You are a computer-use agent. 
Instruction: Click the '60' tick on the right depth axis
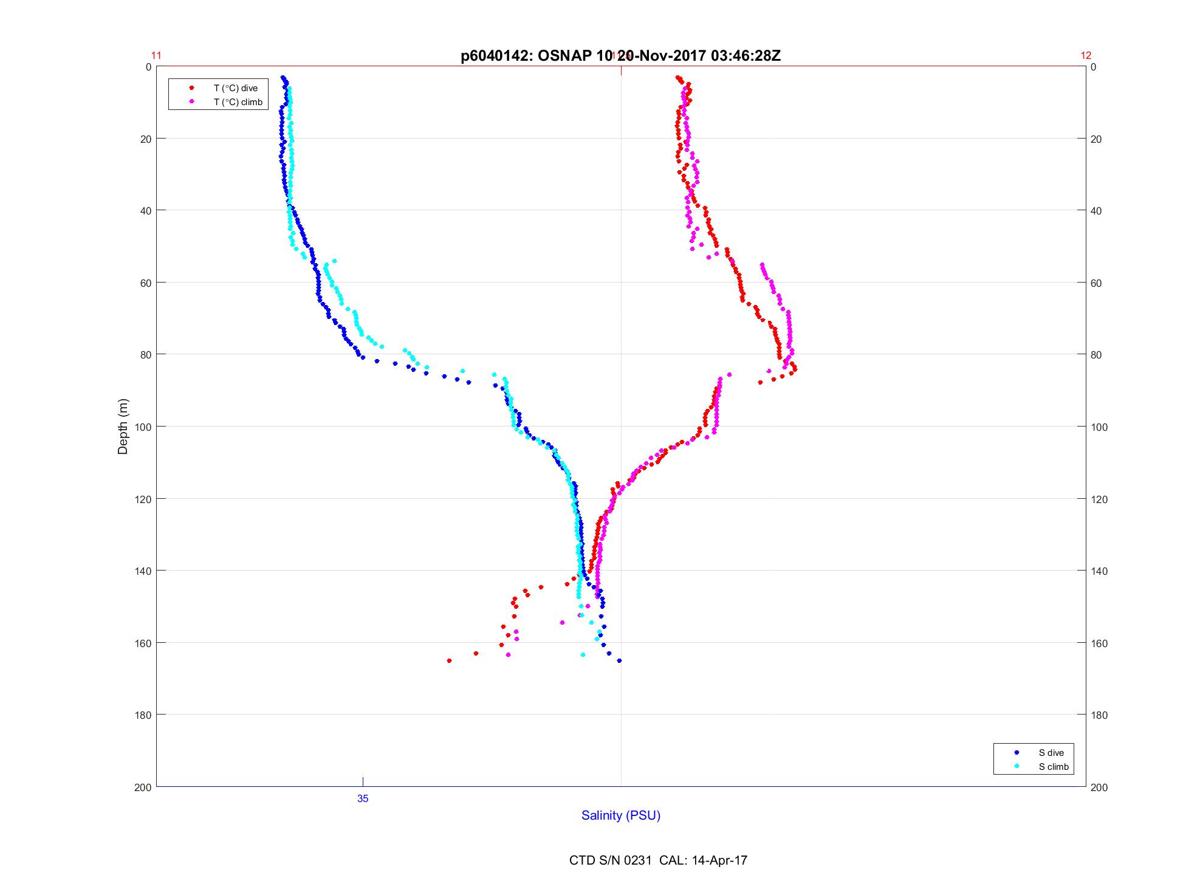(1097, 283)
